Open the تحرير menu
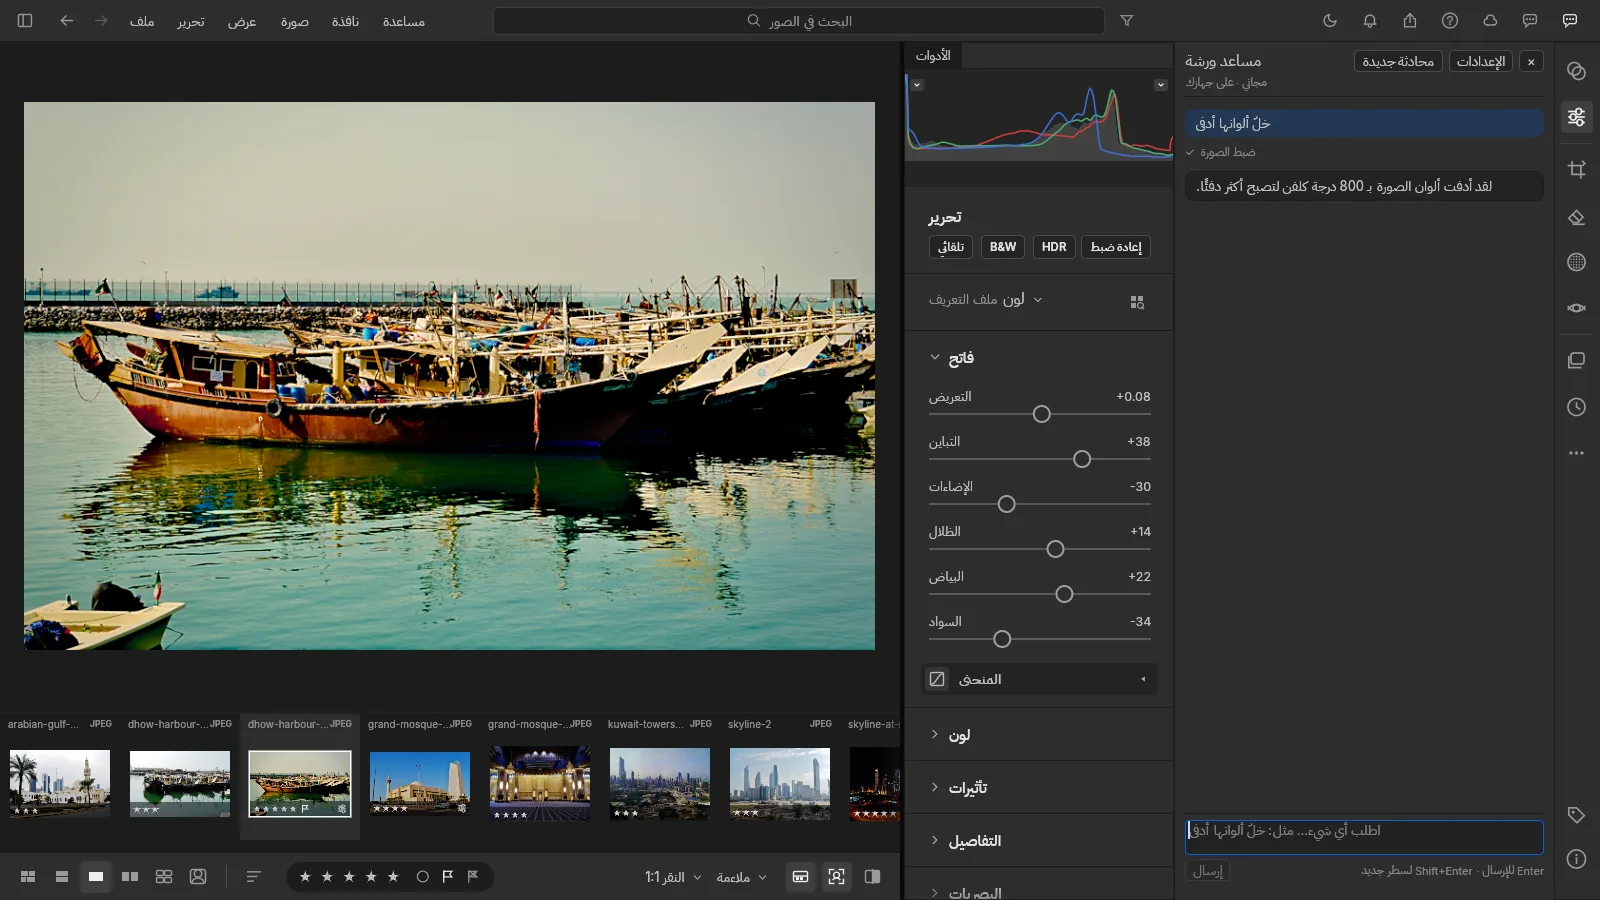1600x900 pixels. click(x=191, y=21)
